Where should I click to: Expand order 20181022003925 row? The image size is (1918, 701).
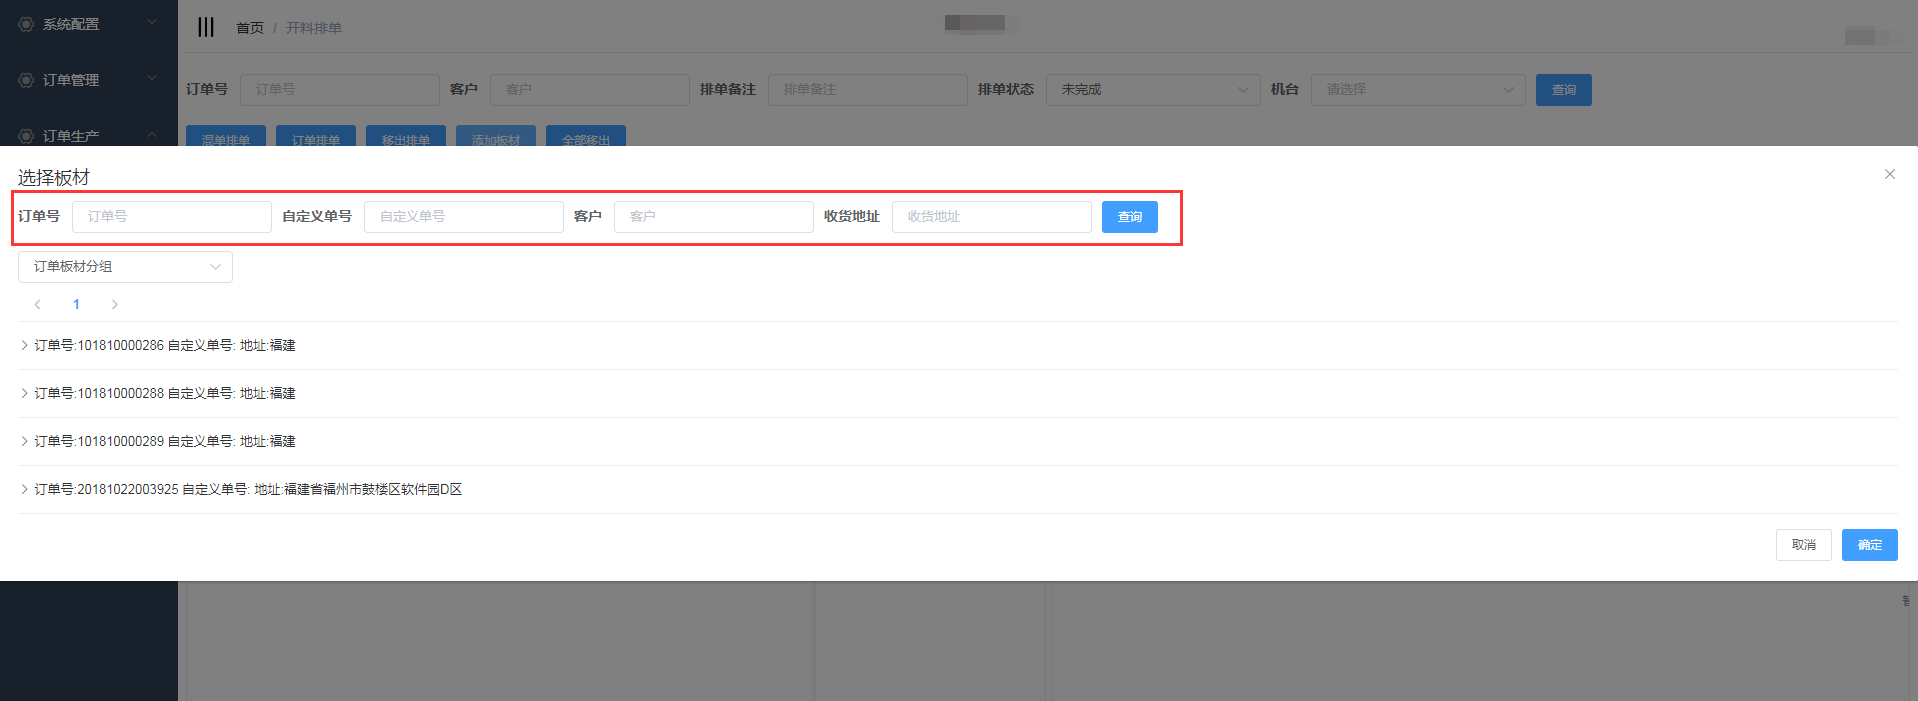[x=25, y=489]
